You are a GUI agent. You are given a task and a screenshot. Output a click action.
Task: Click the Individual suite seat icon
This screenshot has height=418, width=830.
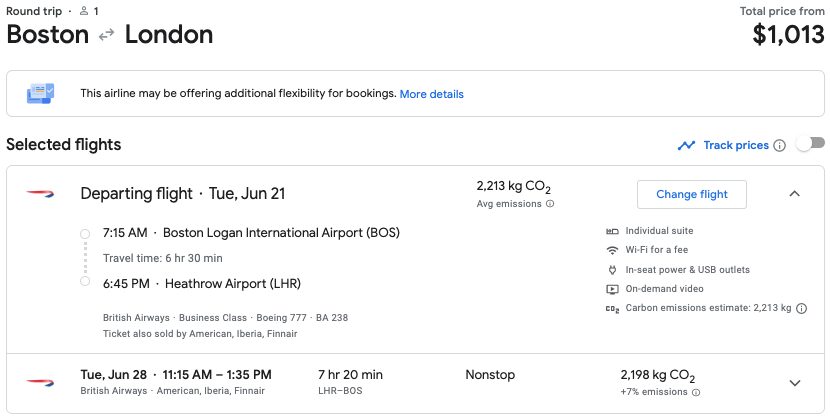coord(612,231)
